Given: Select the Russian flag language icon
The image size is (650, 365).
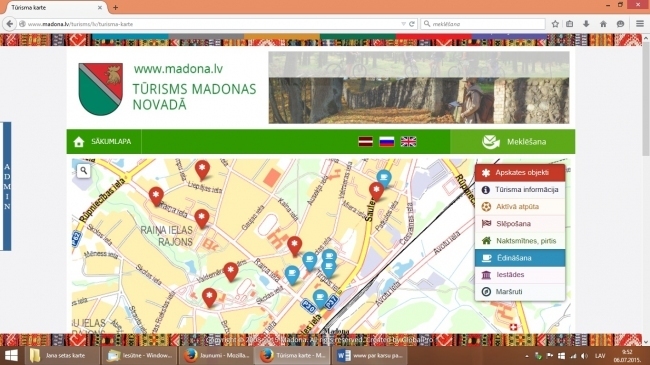Looking at the screenshot, I should [387, 141].
